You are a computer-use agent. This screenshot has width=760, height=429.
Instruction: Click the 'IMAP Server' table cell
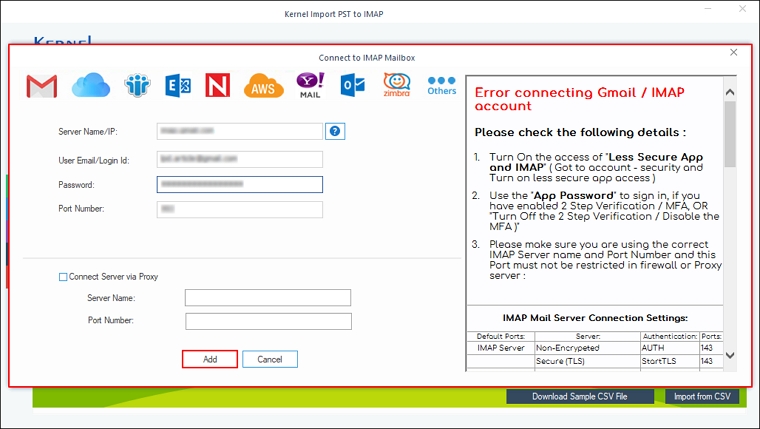501,348
